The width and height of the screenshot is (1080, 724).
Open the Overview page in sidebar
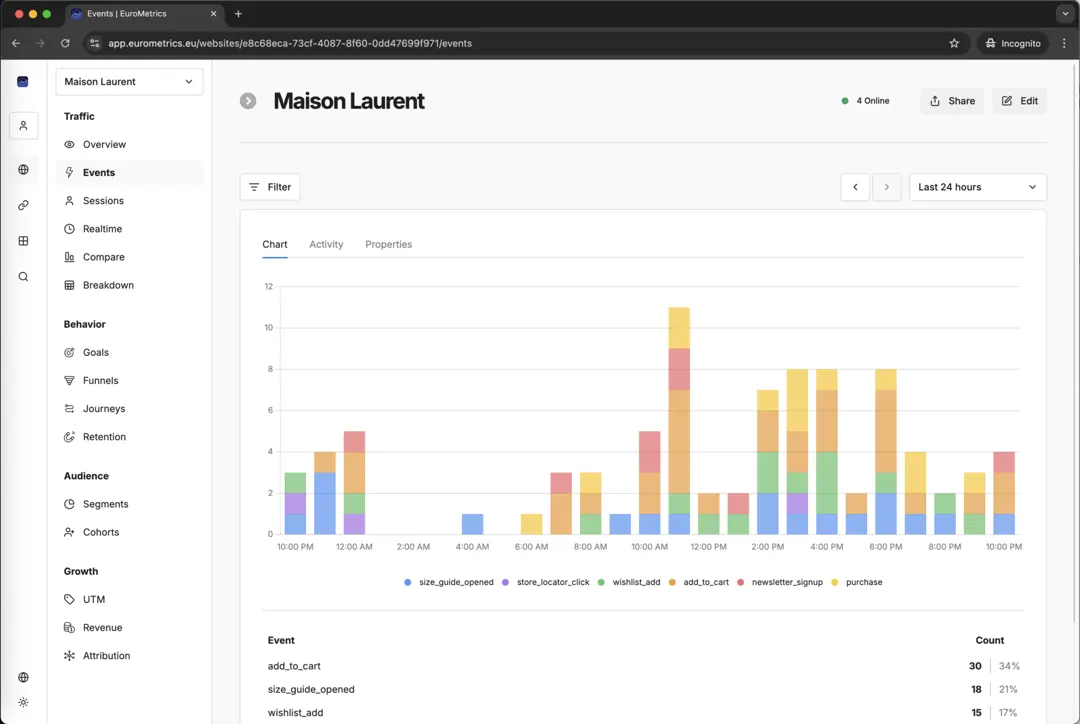point(129,145)
